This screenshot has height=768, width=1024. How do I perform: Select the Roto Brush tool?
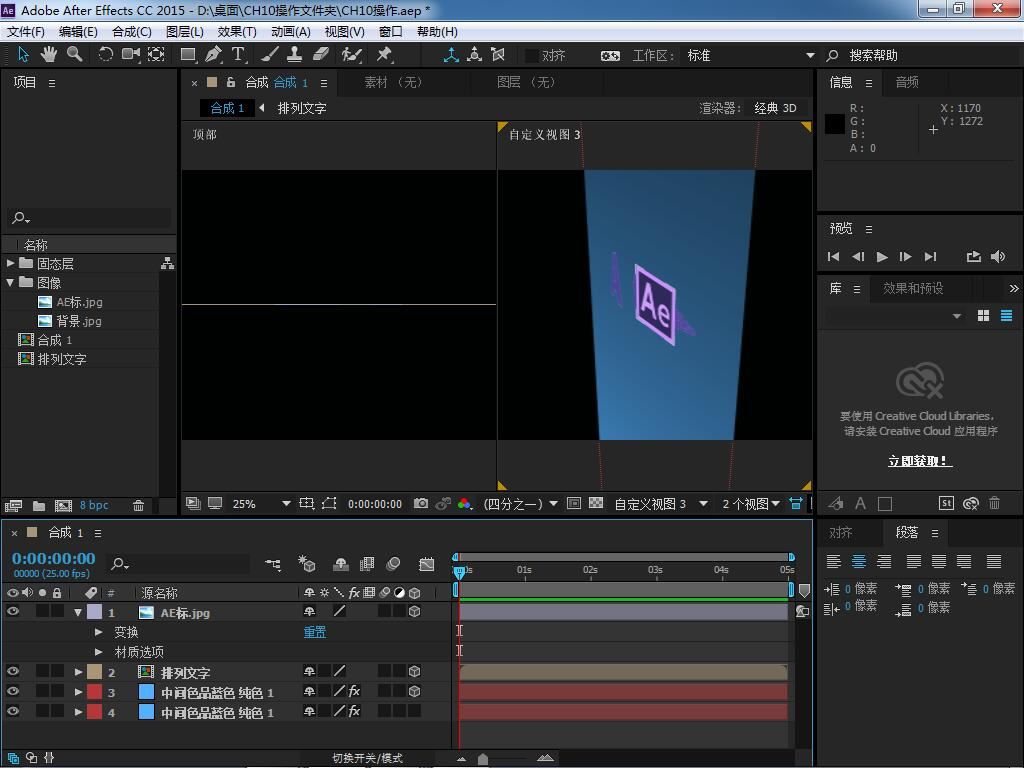(x=351, y=54)
